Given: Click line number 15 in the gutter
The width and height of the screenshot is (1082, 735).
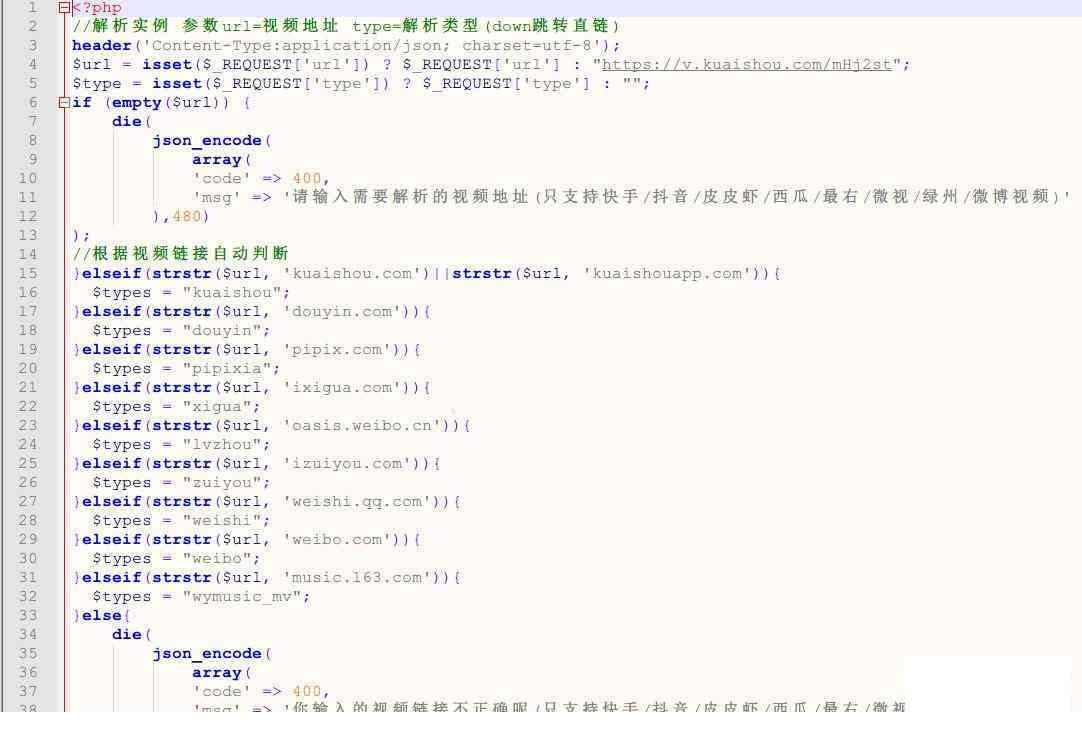Looking at the screenshot, I should pos(28,273).
